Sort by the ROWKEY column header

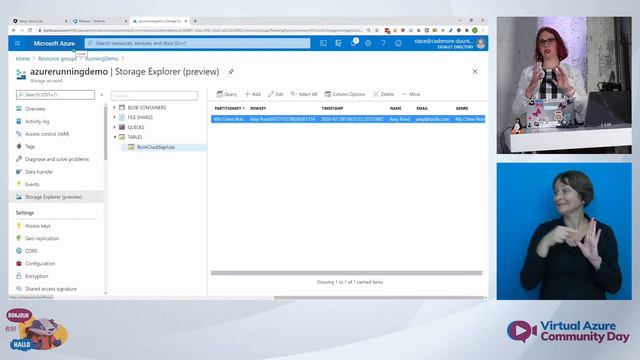258,109
